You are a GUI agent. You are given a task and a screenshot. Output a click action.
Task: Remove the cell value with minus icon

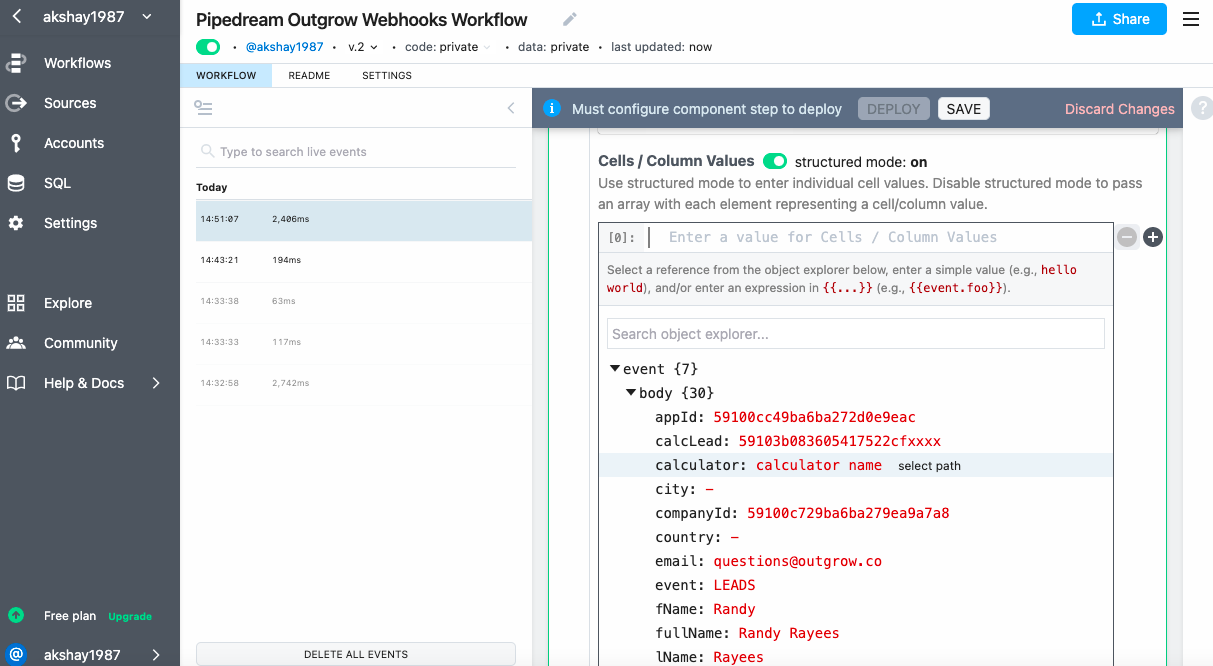tap(1127, 237)
